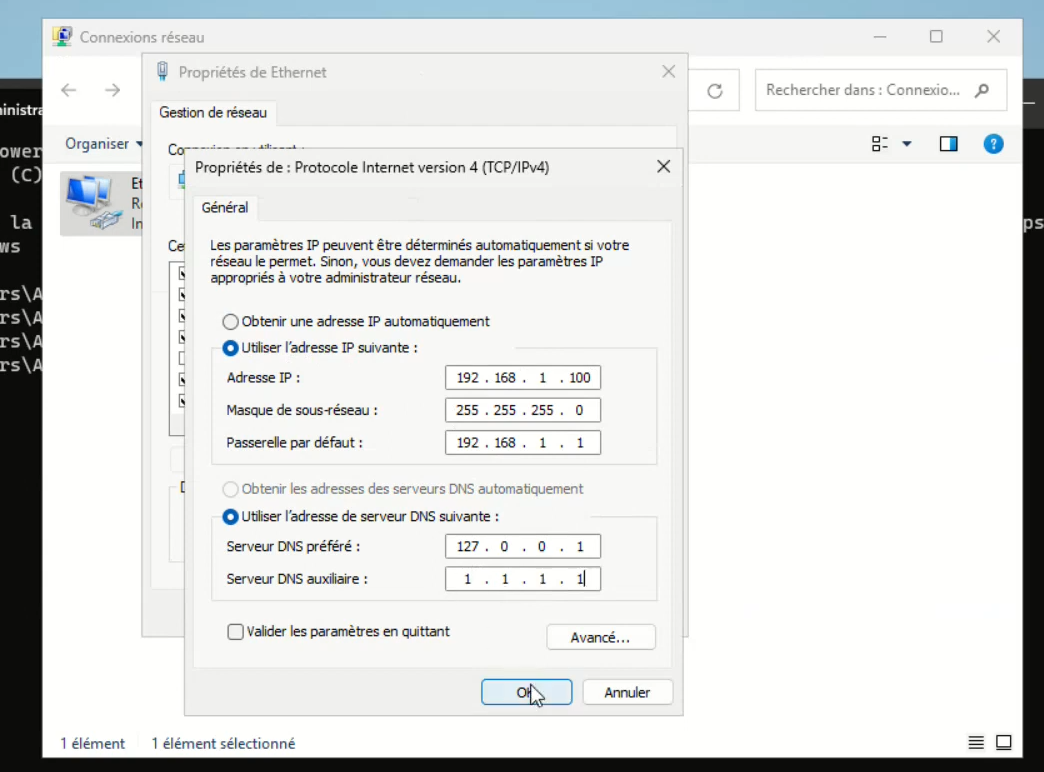Click the search magnifier icon
This screenshot has width=1044, height=772.
pyautogui.click(x=983, y=90)
